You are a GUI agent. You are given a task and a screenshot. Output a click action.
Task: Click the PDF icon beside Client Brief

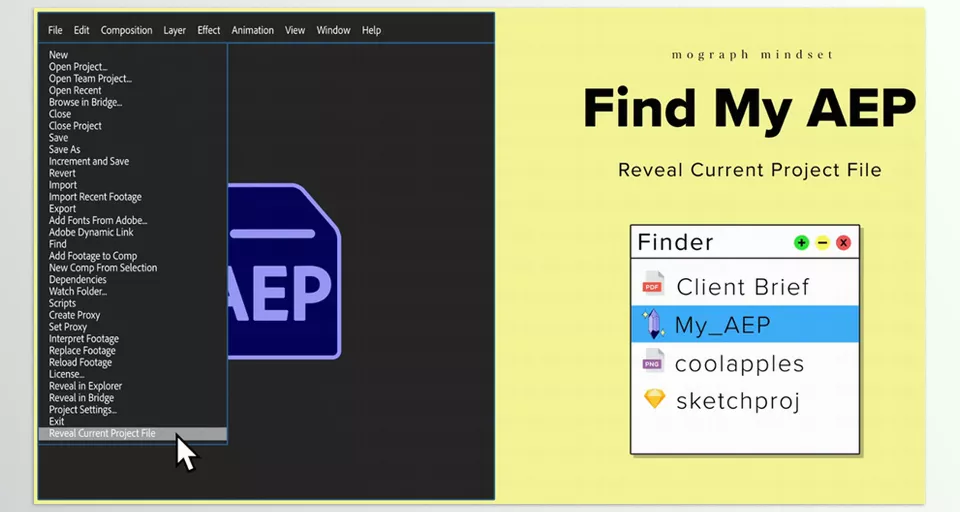[653, 284]
